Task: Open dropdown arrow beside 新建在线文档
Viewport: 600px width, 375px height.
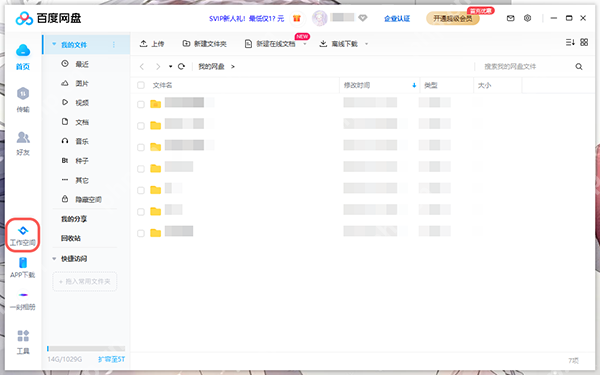Action: (305, 44)
